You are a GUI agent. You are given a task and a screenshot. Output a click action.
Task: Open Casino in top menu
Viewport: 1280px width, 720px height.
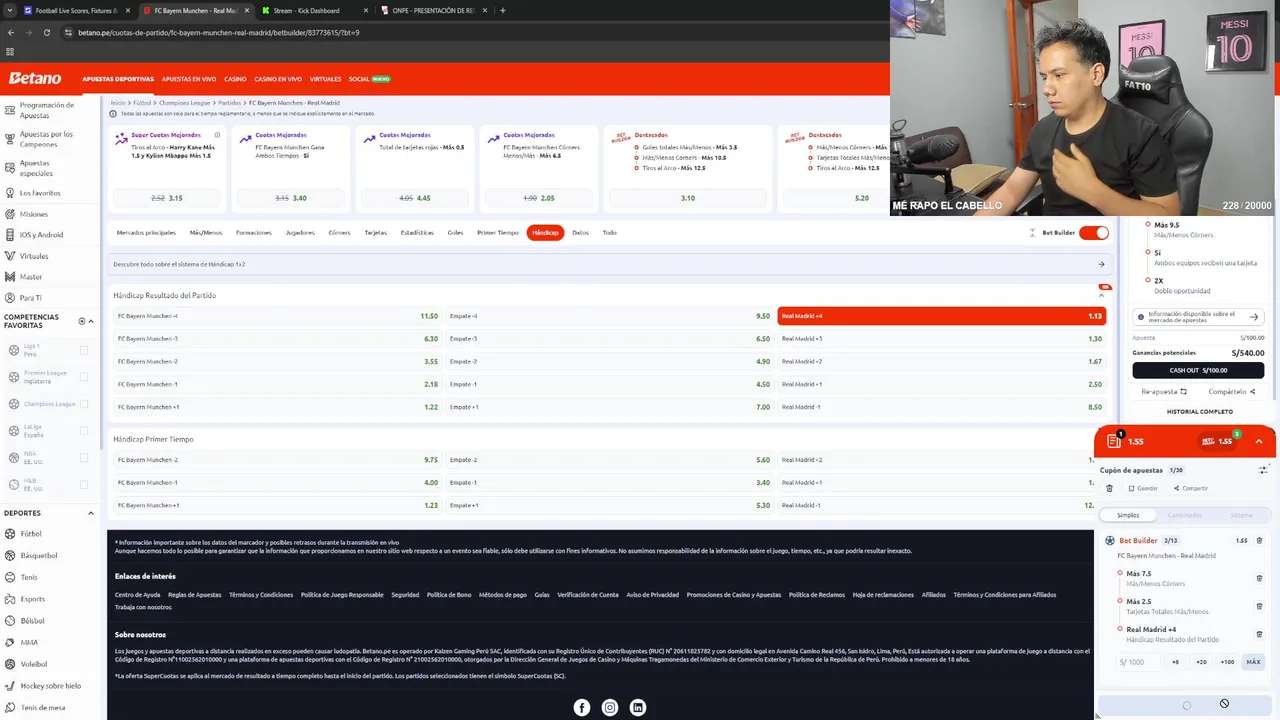[x=235, y=79]
